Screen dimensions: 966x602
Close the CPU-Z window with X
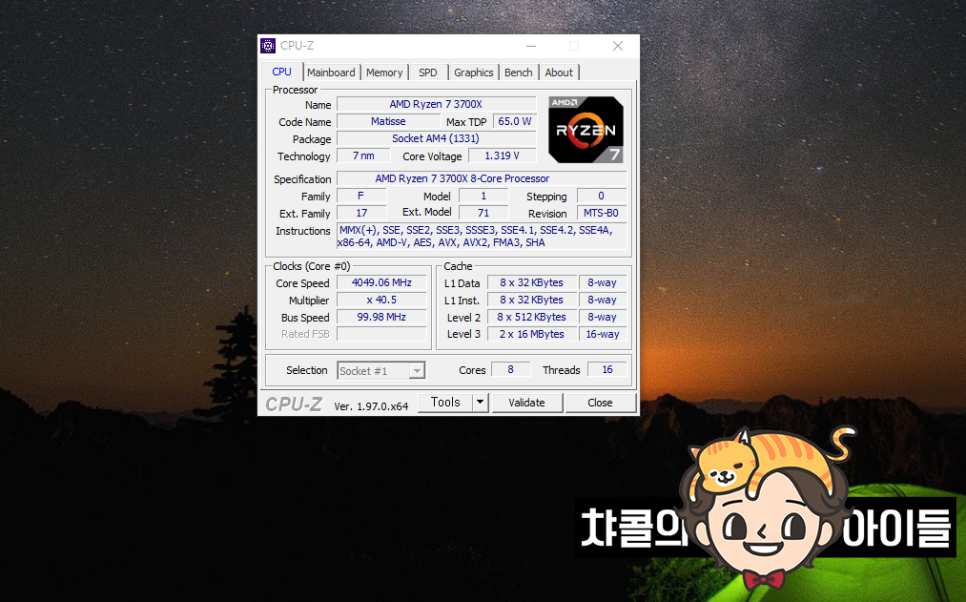point(617,46)
